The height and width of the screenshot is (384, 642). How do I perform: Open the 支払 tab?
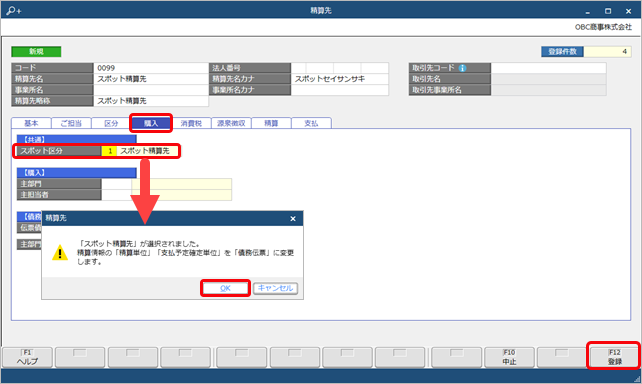[311, 123]
